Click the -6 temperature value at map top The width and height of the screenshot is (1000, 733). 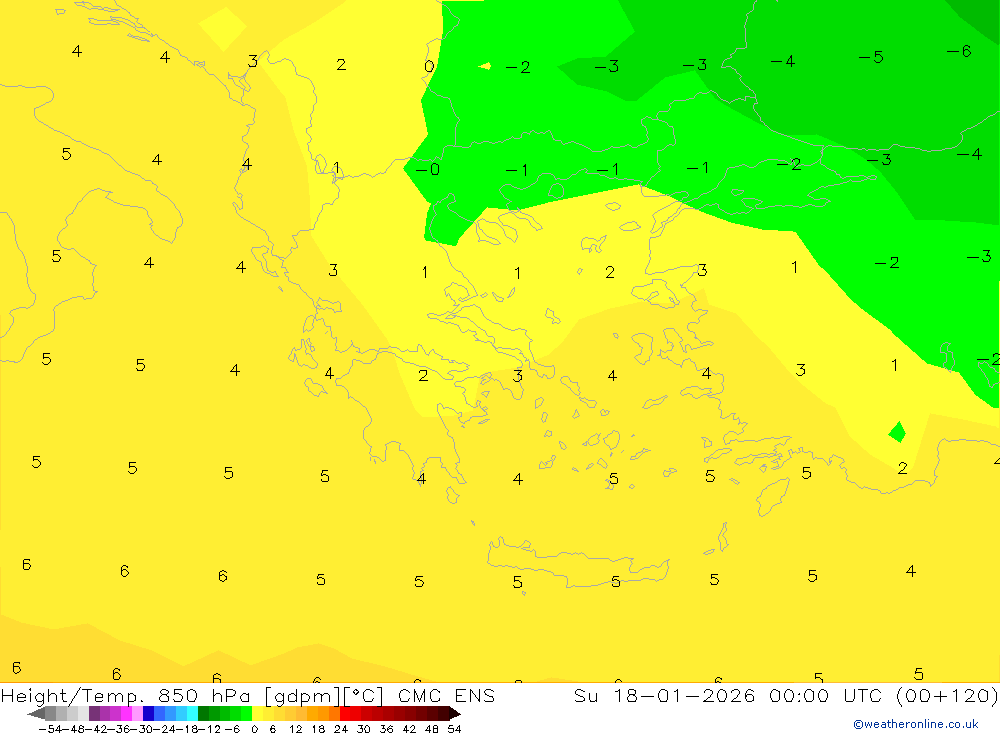959,51
